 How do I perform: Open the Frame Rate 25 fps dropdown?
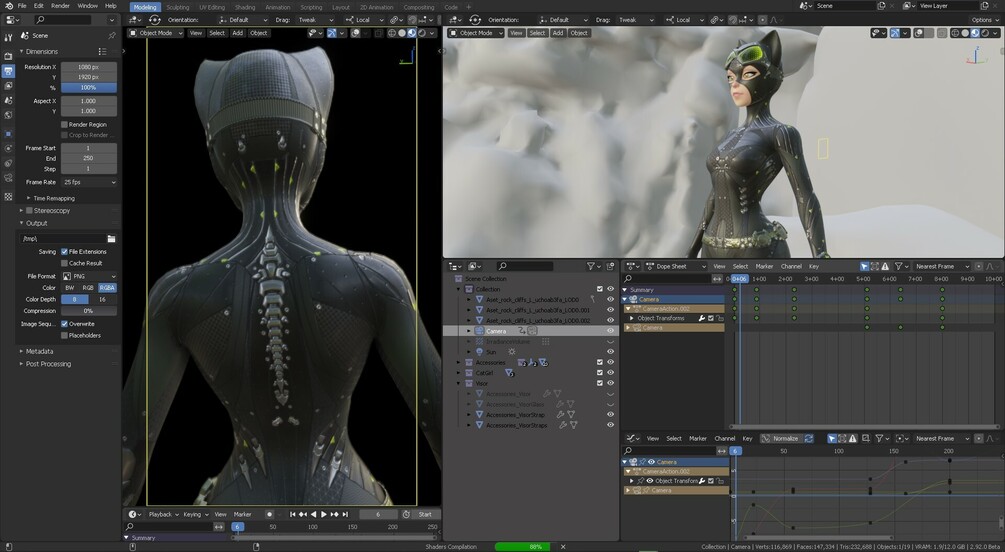pos(88,182)
